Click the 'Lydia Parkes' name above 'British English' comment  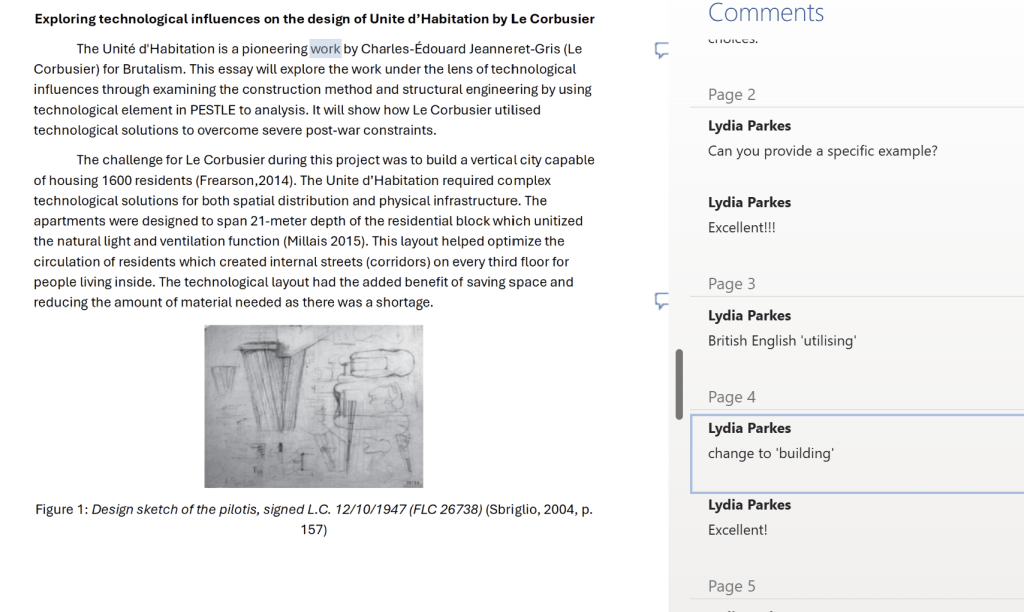coord(749,315)
